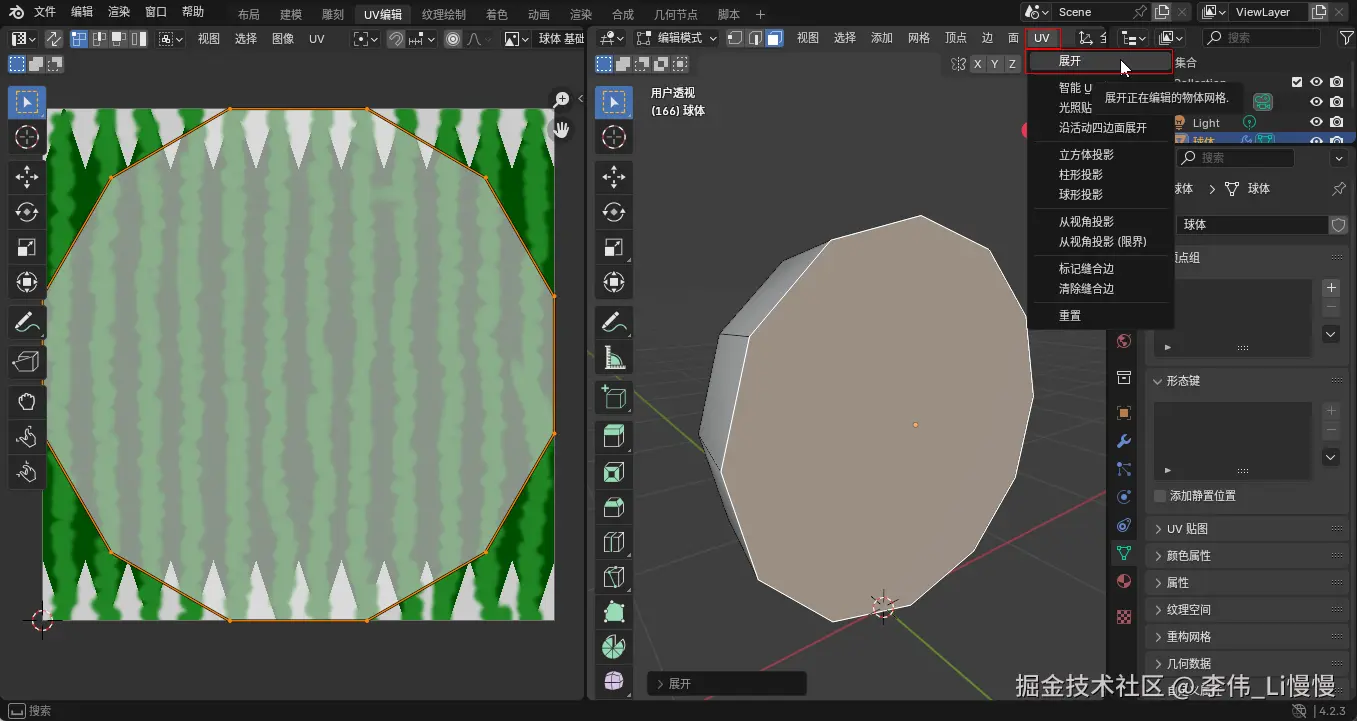Expand the UV 贴图 panel
Viewport: 1357px width, 721px height.
[x=1187, y=529]
